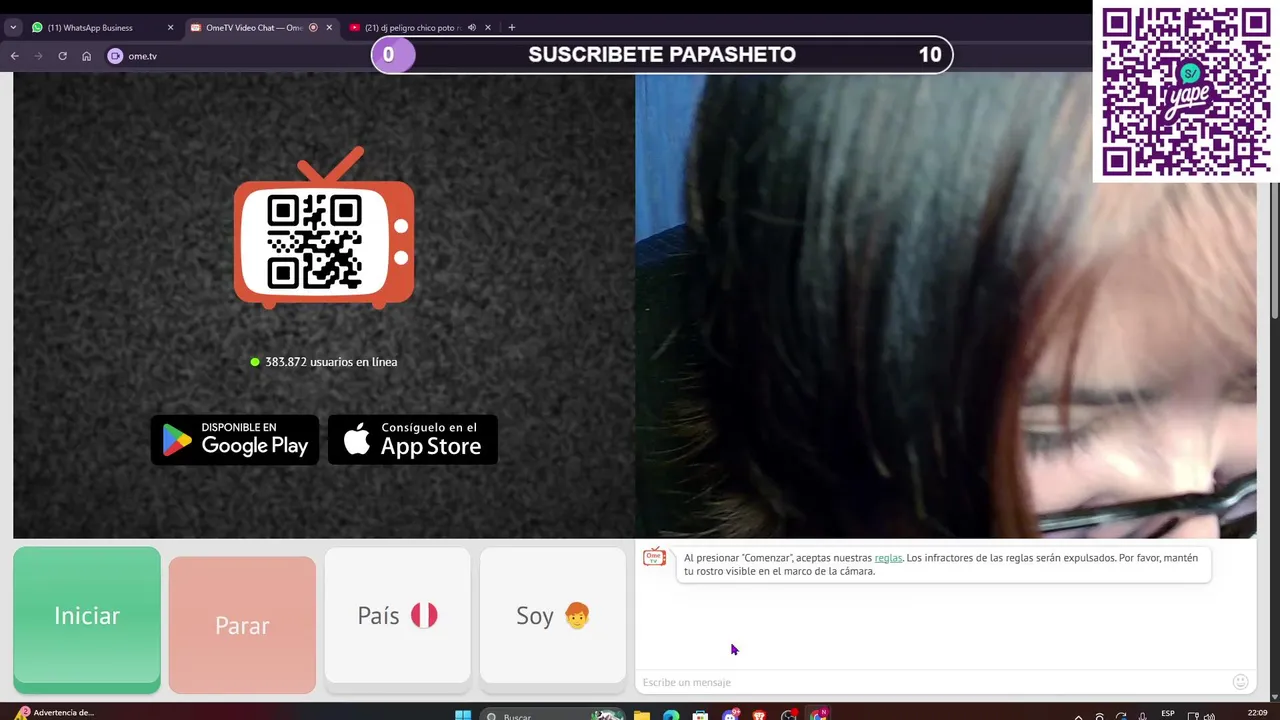
Task: Select the OmeTV Video Chat tab
Action: coord(260,28)
